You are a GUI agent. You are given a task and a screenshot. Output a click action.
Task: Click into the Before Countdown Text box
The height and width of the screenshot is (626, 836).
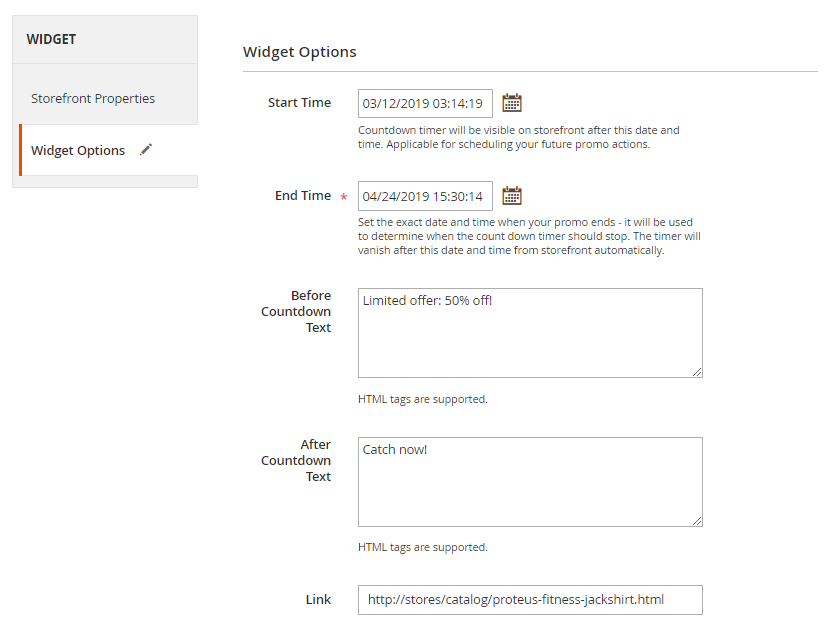pos(530,333)
